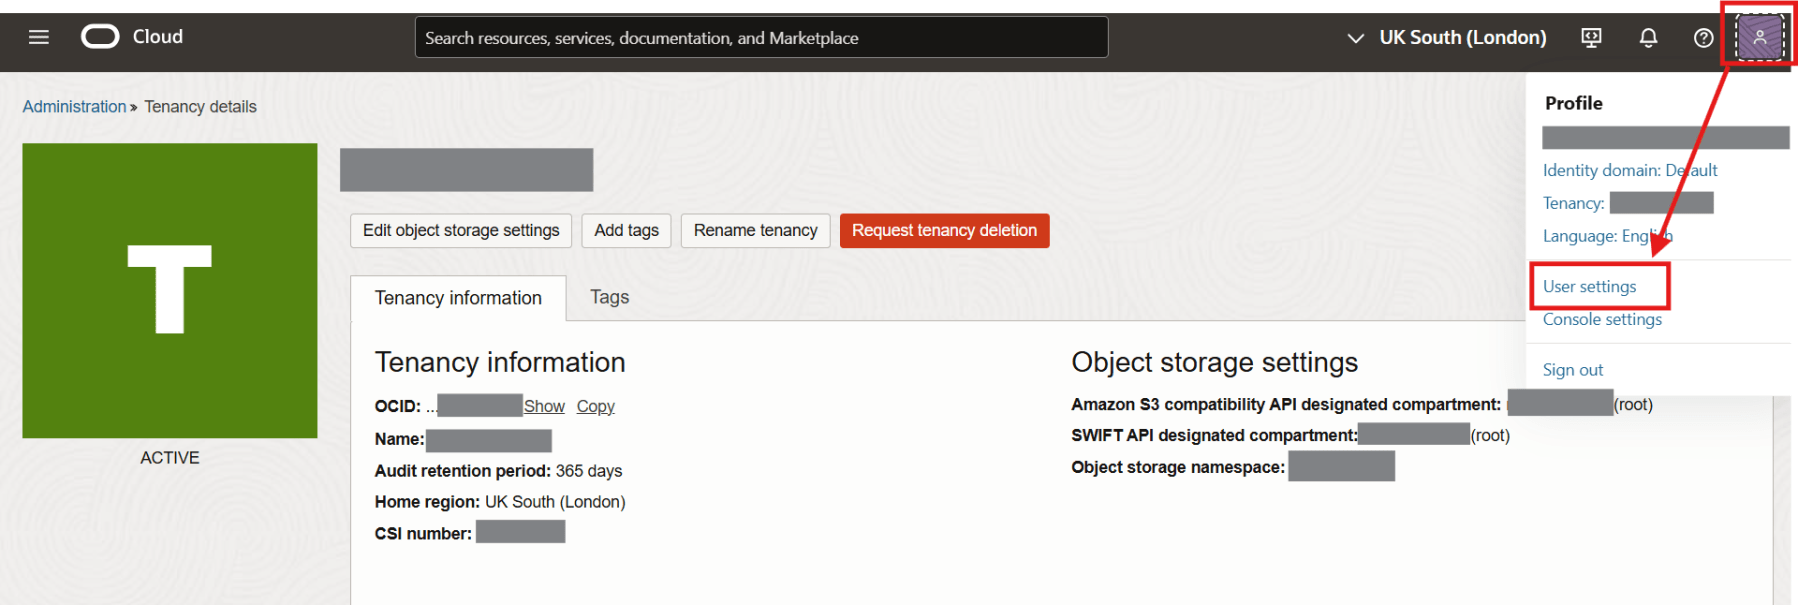Show the hidden tenancy OCID
The image size is (1798, 605).
(x=544, y=406)
